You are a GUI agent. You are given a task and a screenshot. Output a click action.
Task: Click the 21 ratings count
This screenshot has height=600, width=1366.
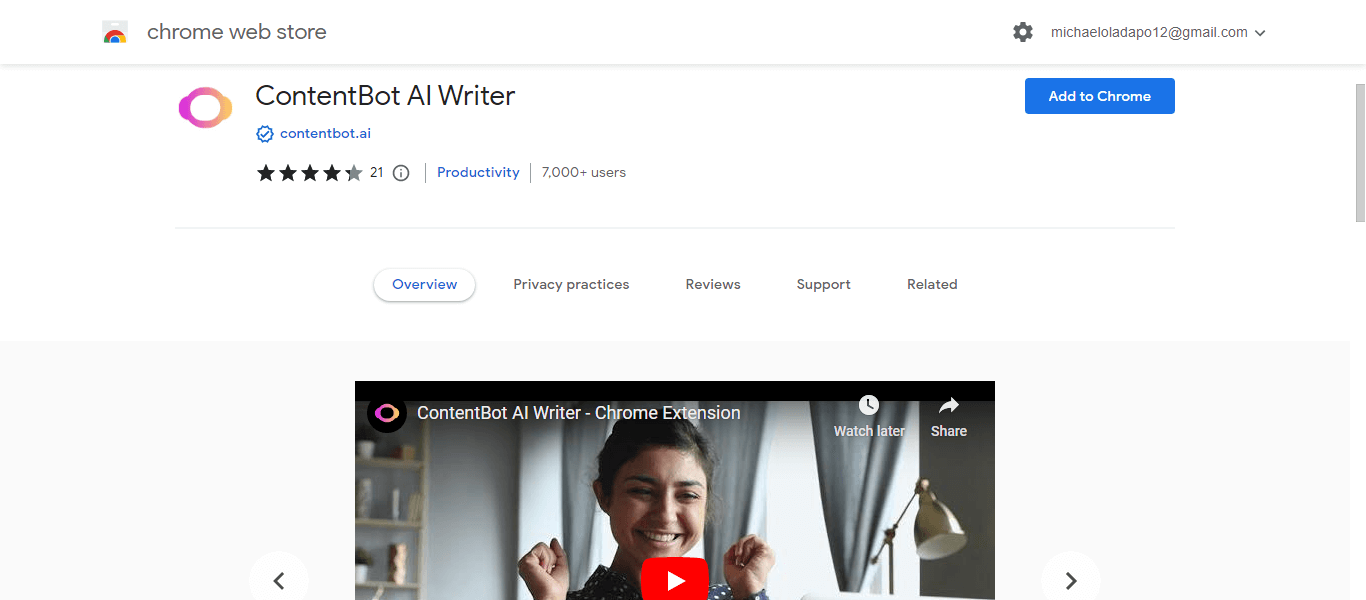(x=377, y=173)
